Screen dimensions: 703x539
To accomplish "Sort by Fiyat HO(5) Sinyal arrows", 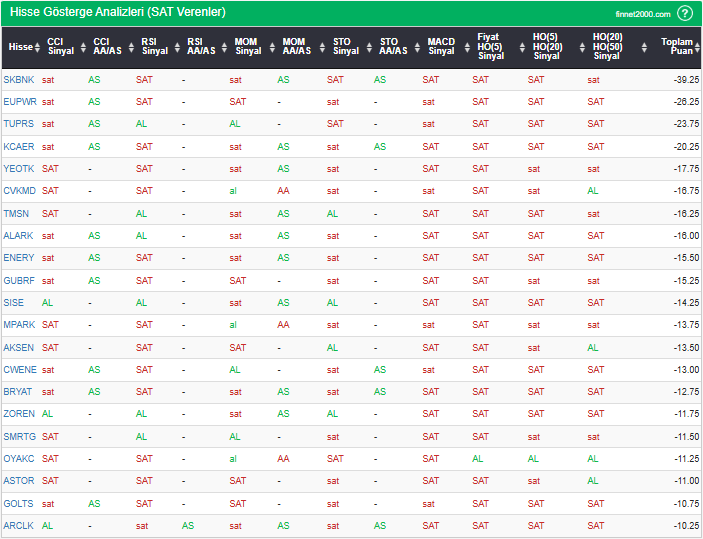I will coord(522,47).
